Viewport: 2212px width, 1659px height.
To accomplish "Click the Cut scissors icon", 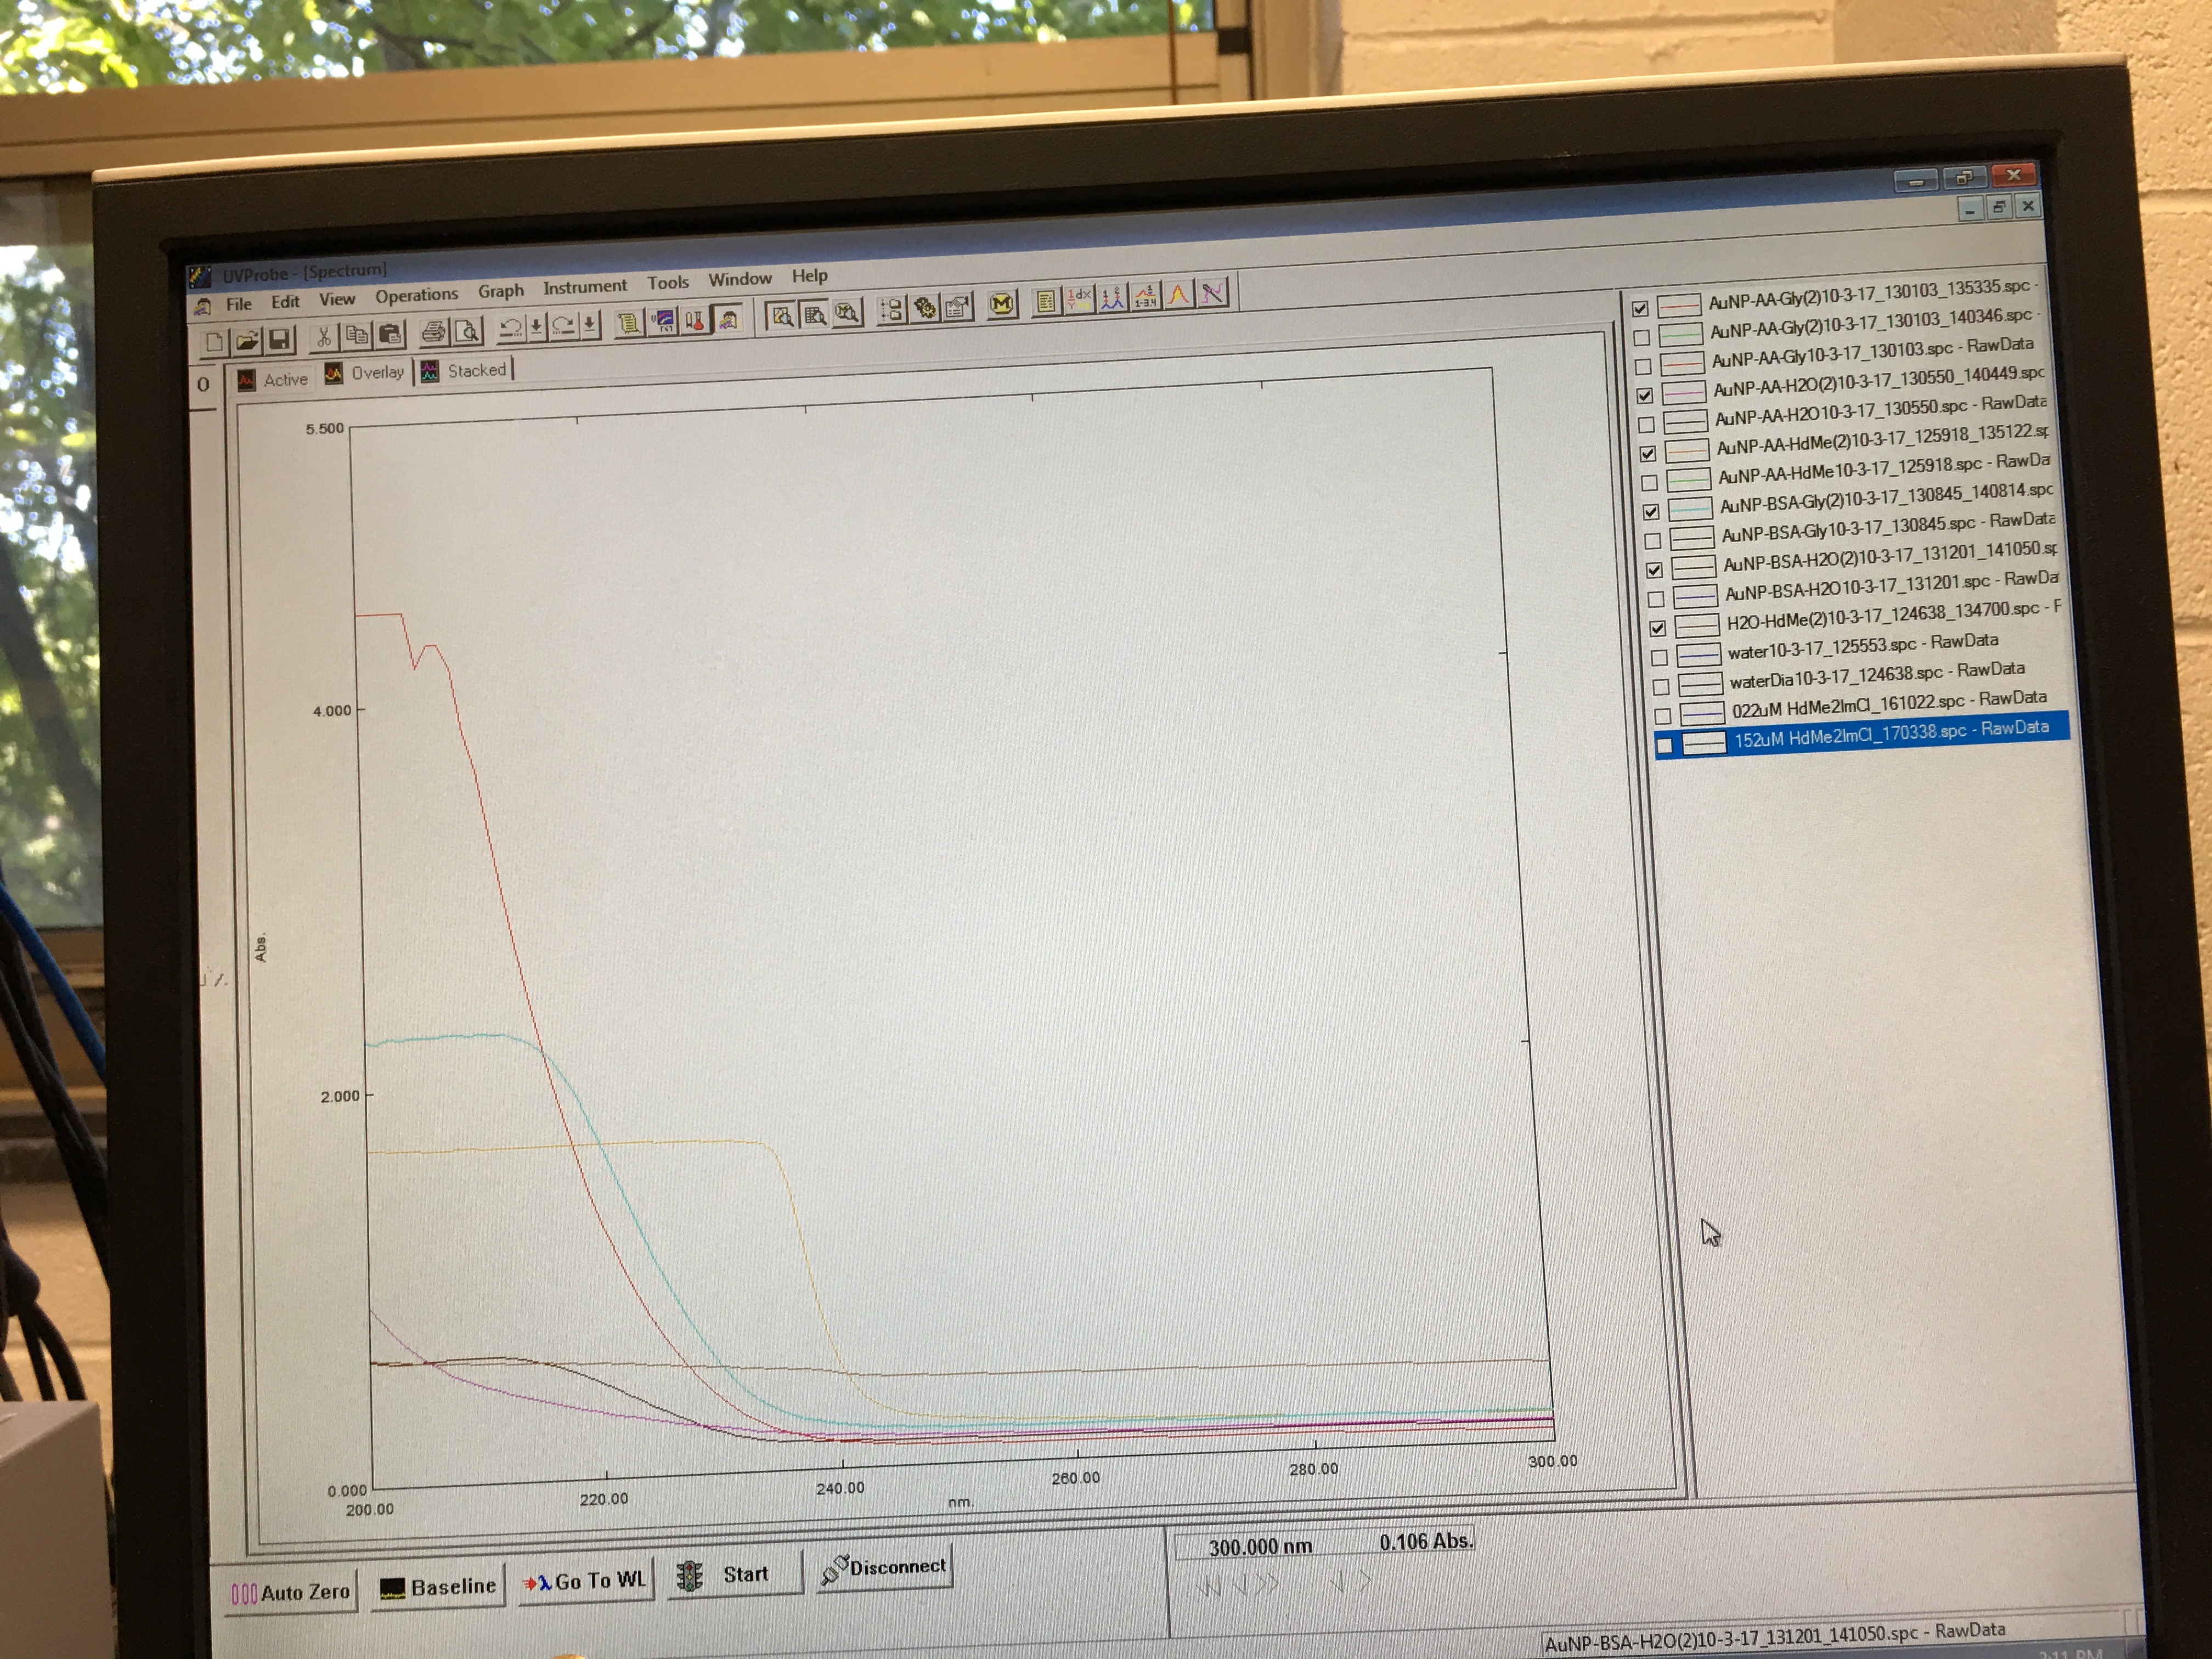I will [x=324, y=337].
